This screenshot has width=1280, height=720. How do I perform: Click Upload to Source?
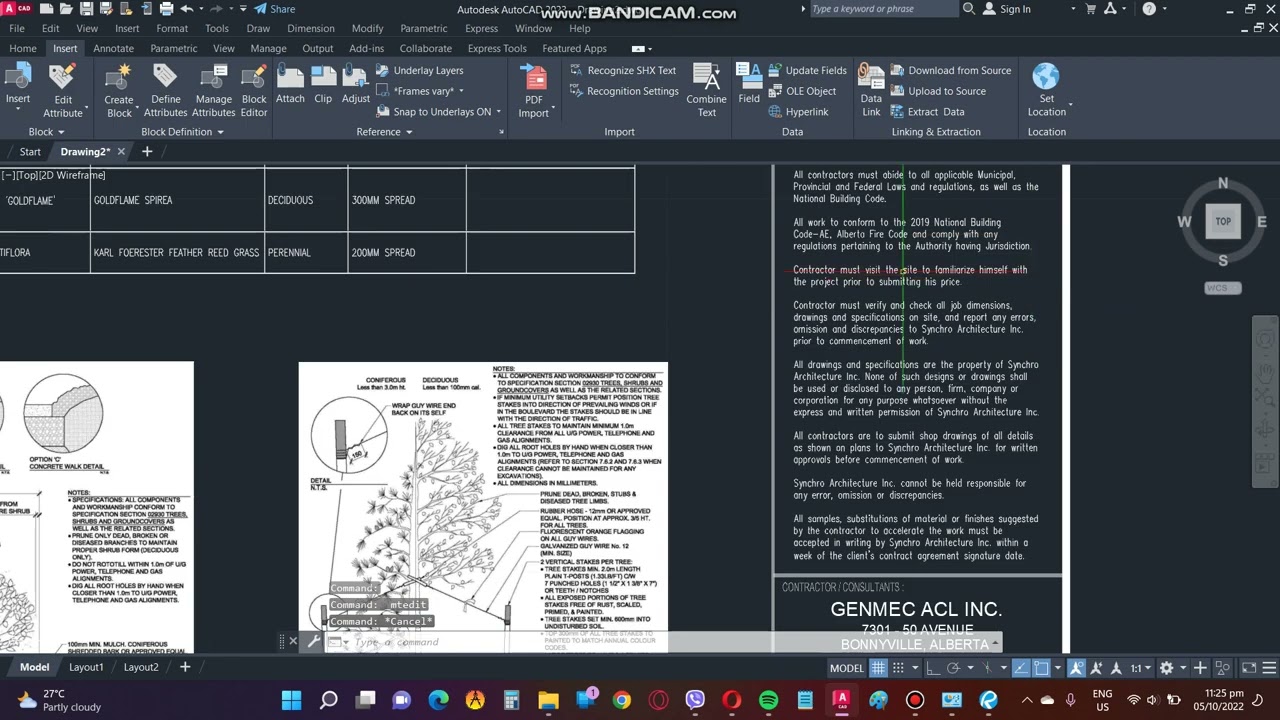point(938,91)
